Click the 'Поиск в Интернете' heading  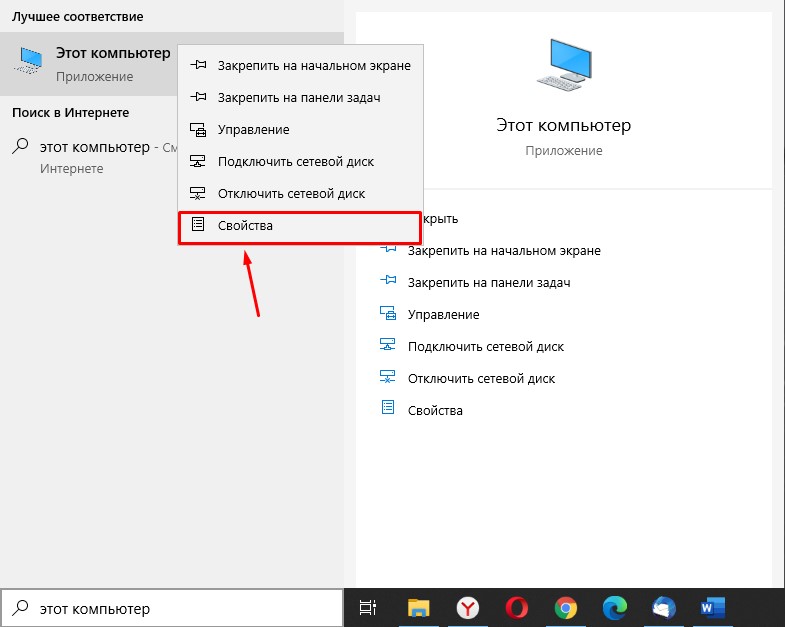tap(71, 113)
